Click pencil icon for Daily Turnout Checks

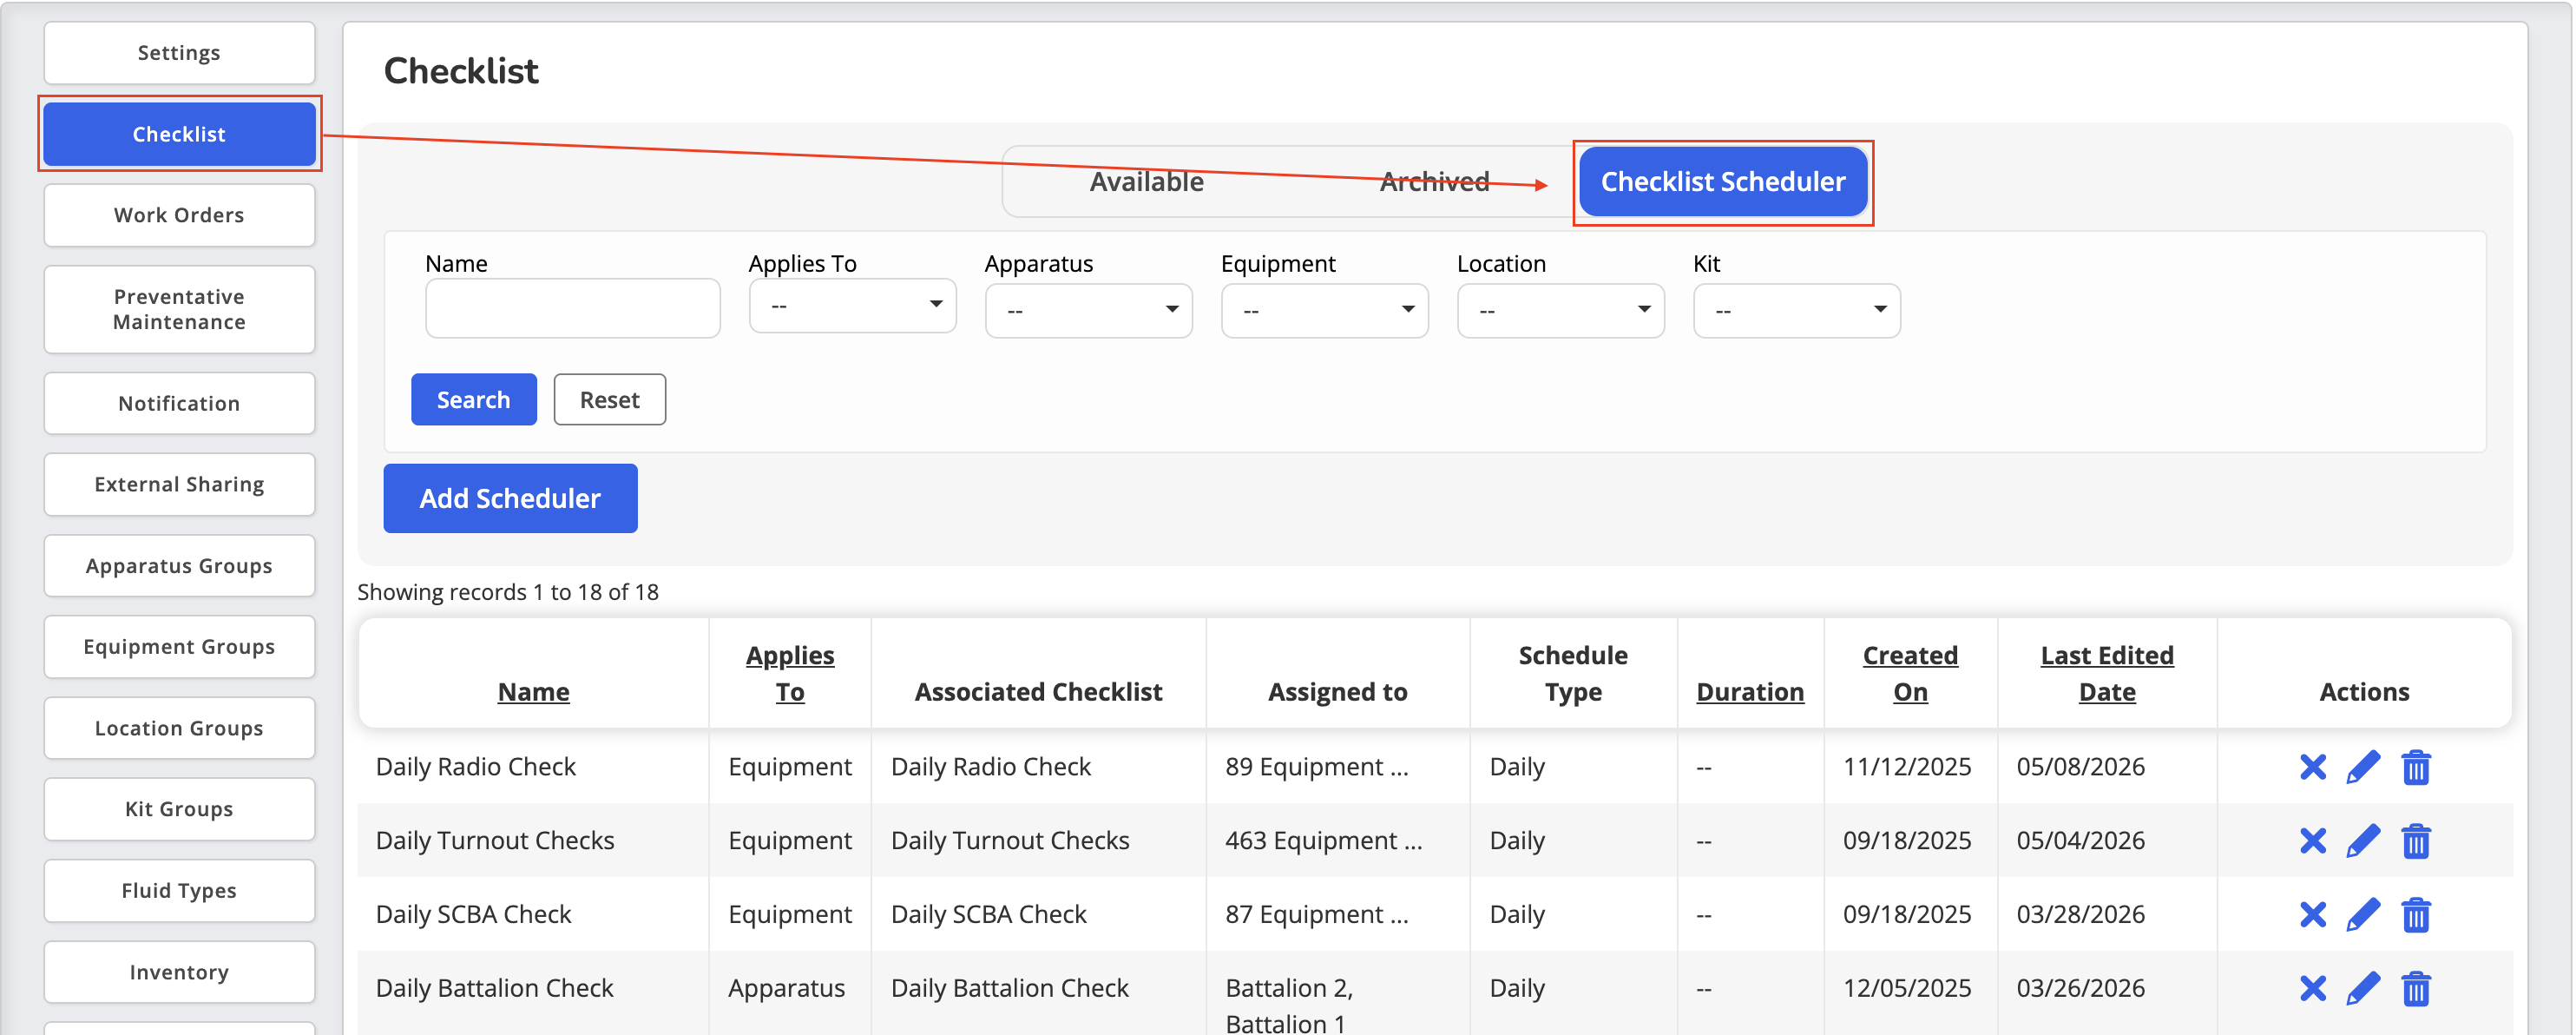[2363, 841]
